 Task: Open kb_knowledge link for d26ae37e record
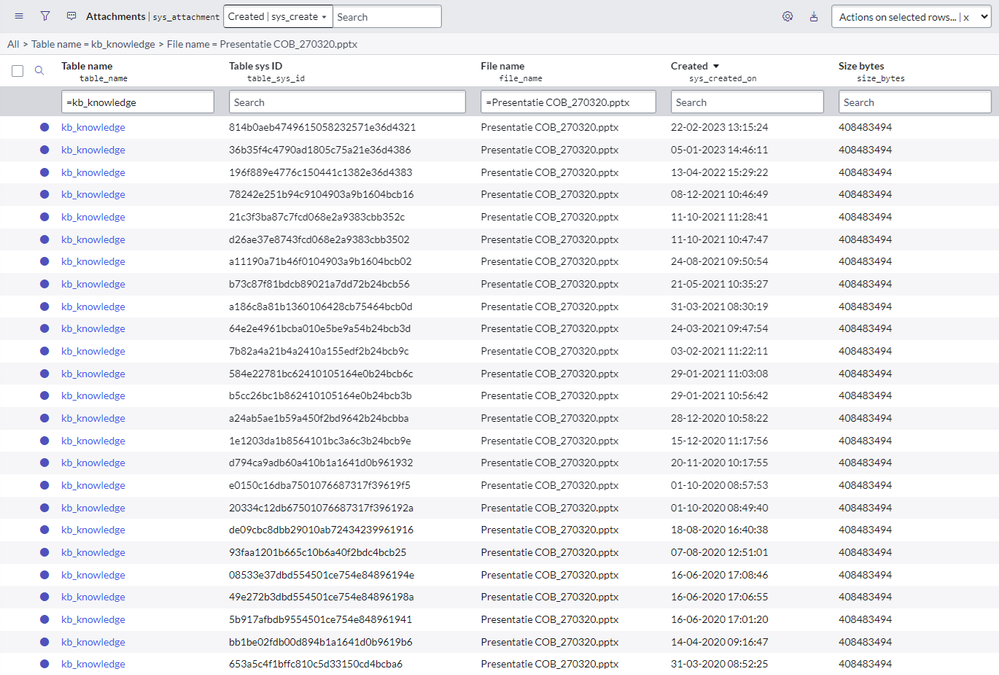coord(93,239)
